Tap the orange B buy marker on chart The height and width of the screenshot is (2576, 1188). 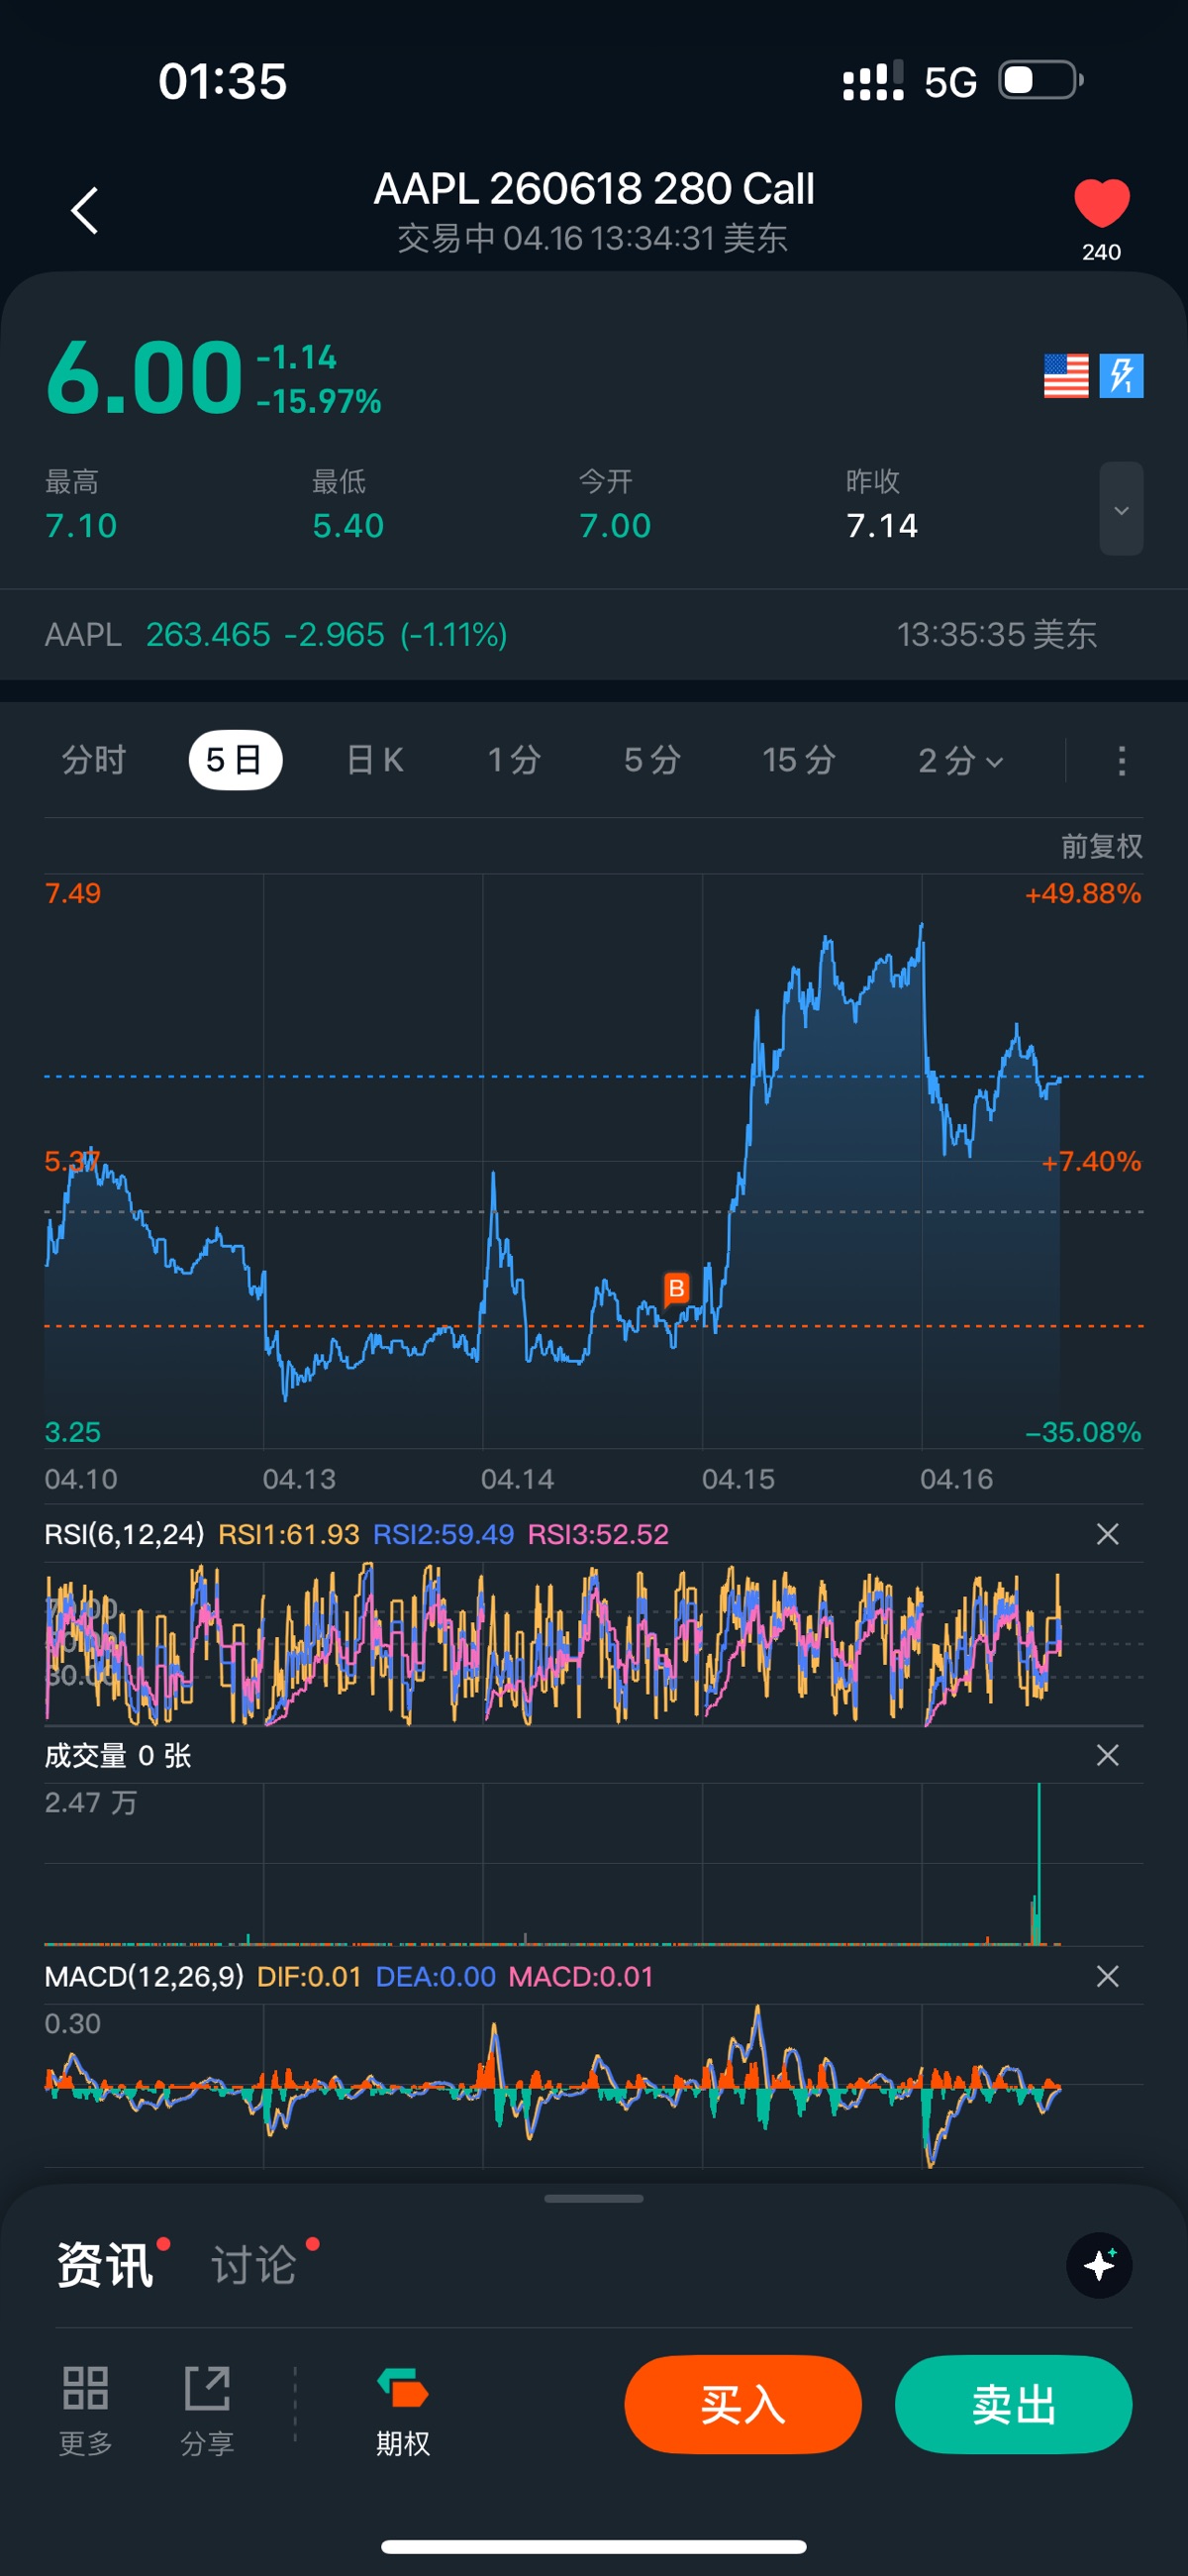coord(676,1288)
